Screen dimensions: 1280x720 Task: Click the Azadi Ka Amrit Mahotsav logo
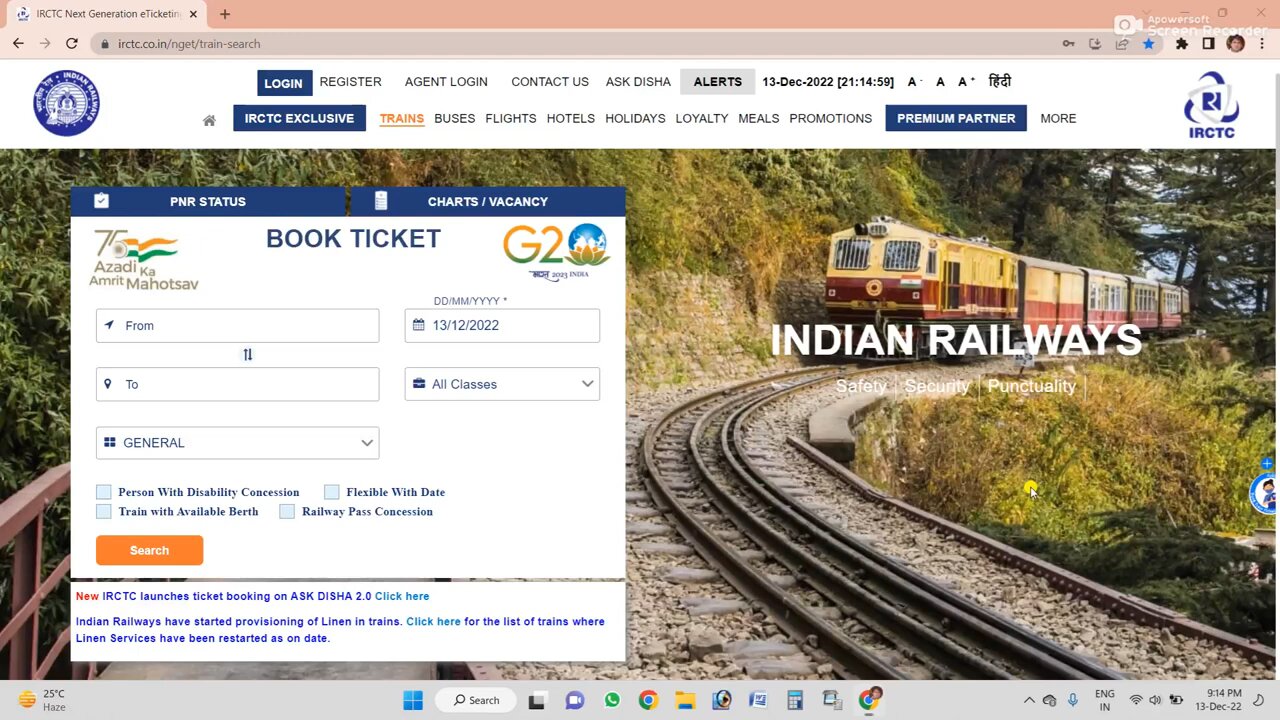point(144,260)
